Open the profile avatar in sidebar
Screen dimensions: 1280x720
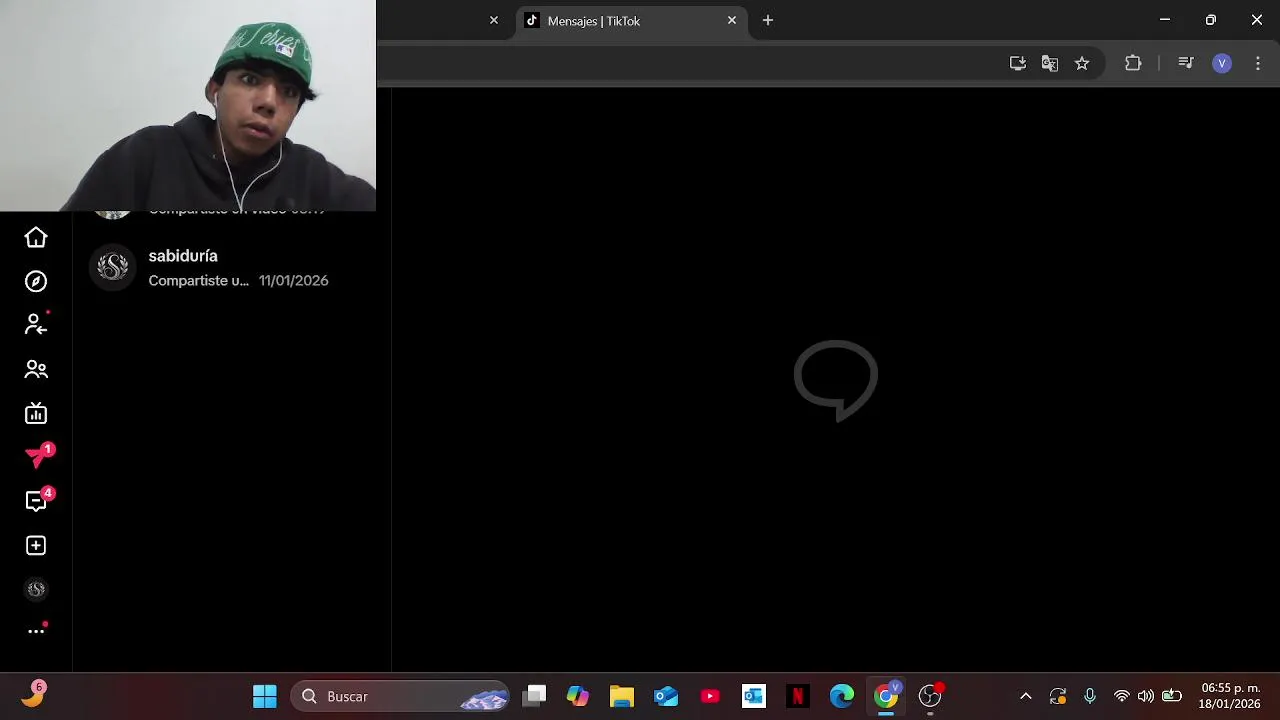[36, 589]
